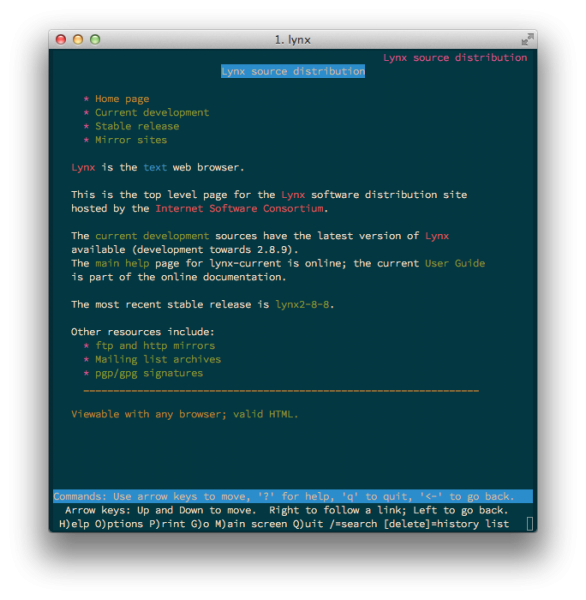Viewport: 586px width, 600px height.
Task: Click the red close window button
Action: (61, 39)
